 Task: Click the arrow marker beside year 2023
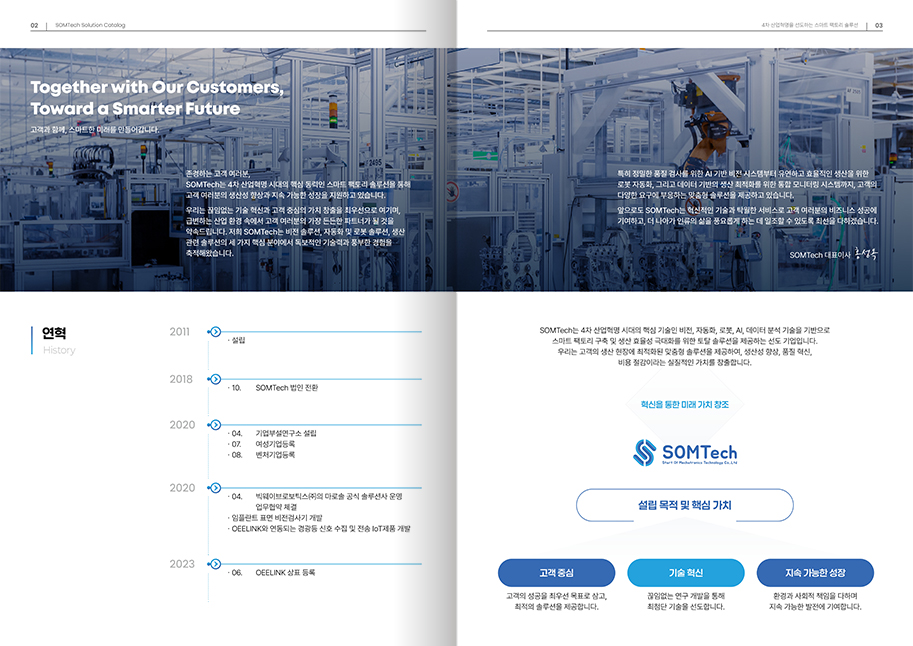point(214,564)
